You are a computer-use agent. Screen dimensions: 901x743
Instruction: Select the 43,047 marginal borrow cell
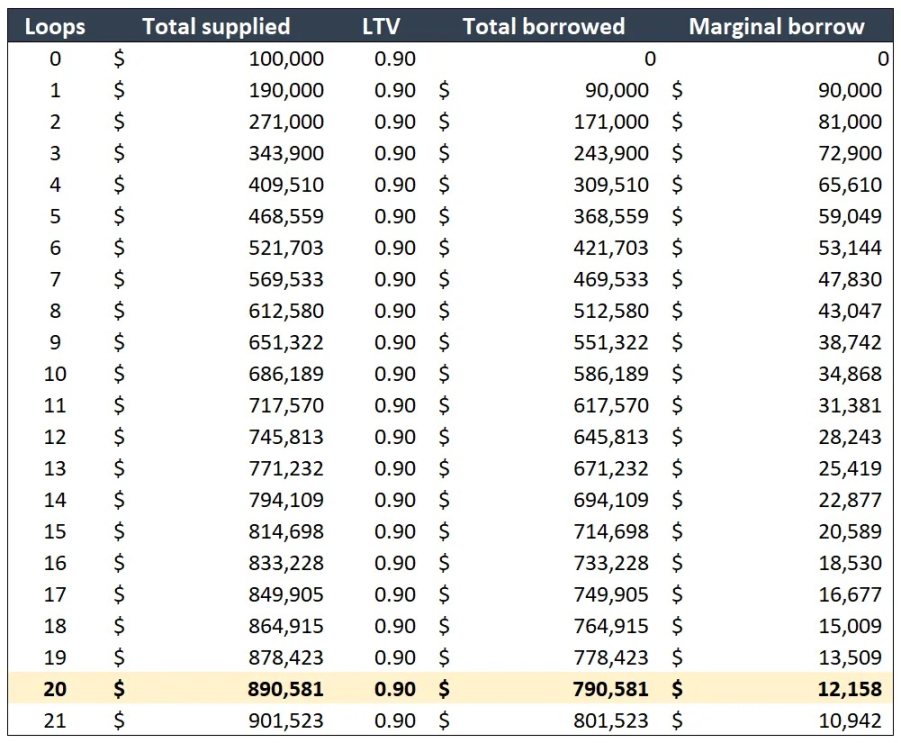click(x=847, y=311)
